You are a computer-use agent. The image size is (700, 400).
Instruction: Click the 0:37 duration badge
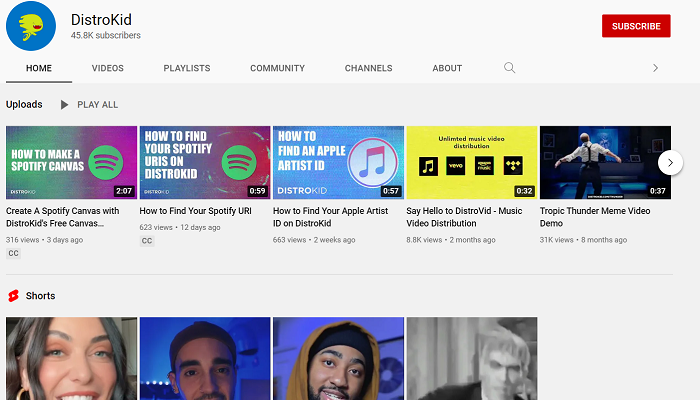tap(658, 191)
